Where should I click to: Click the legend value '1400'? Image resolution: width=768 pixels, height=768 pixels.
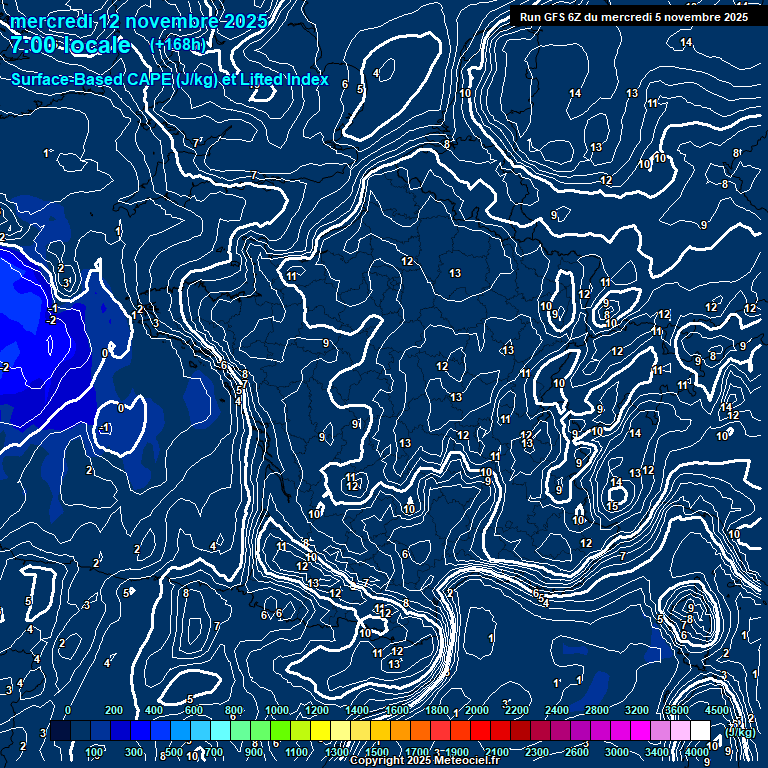[x=357, y=710]
